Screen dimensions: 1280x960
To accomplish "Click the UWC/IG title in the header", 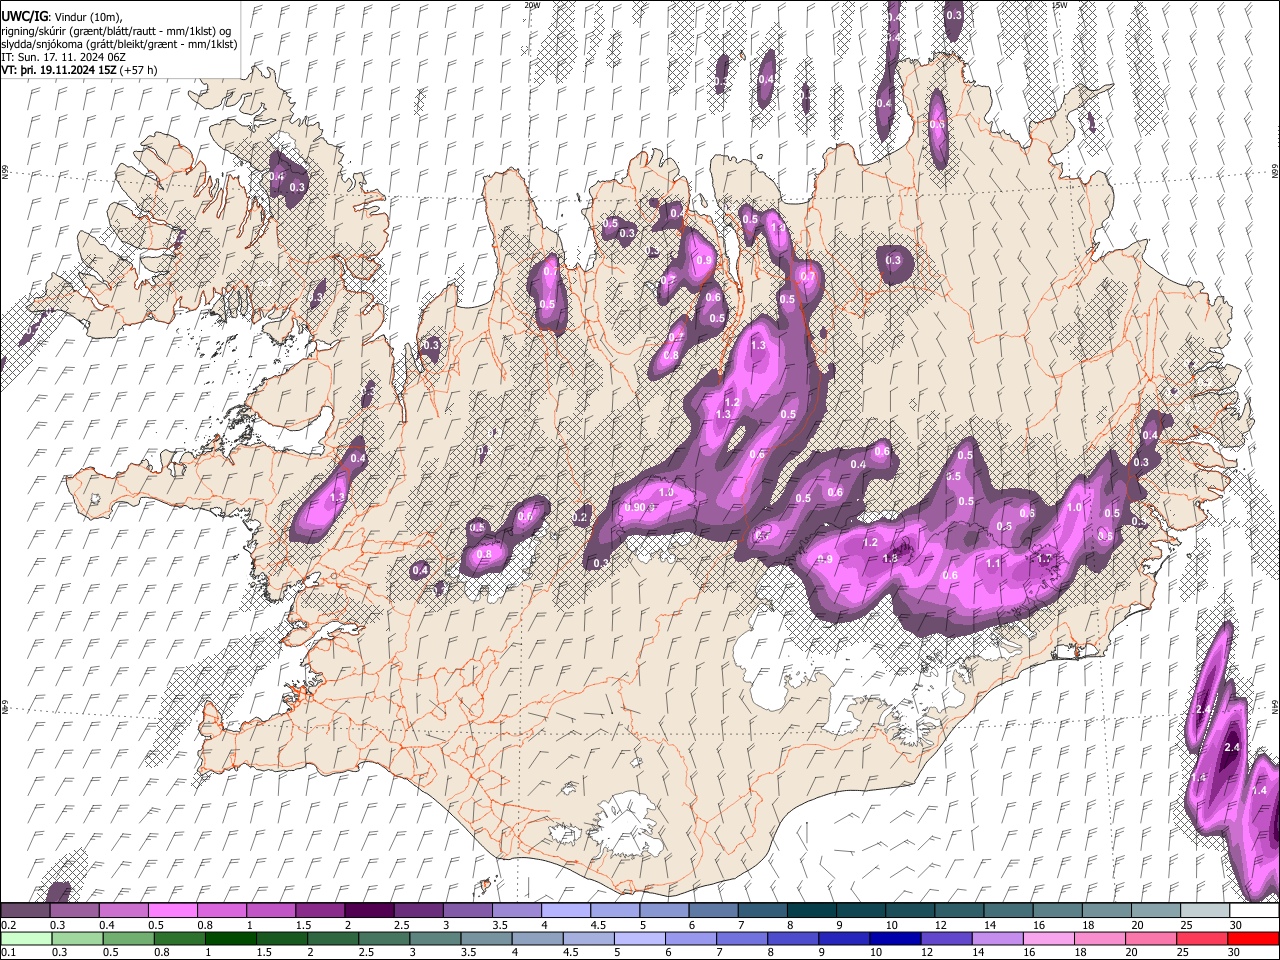I will [23, 15].
